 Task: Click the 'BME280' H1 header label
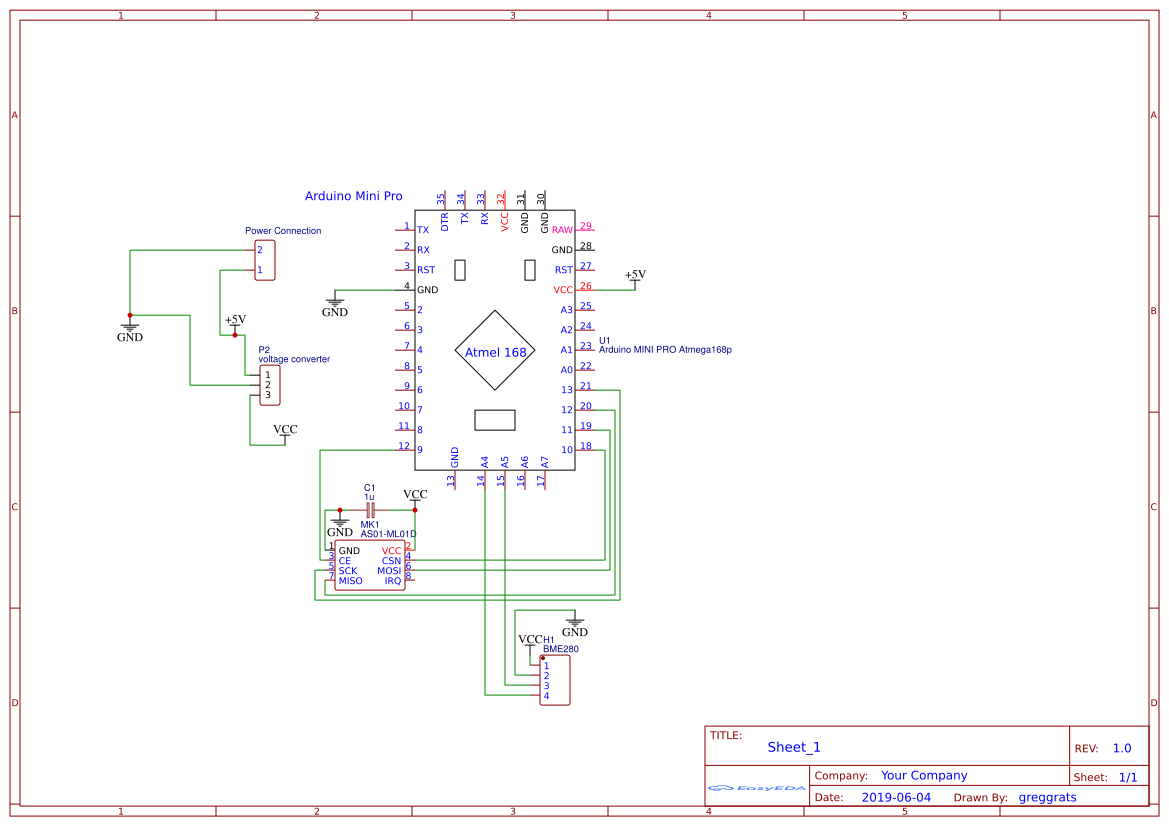(561, 649)
